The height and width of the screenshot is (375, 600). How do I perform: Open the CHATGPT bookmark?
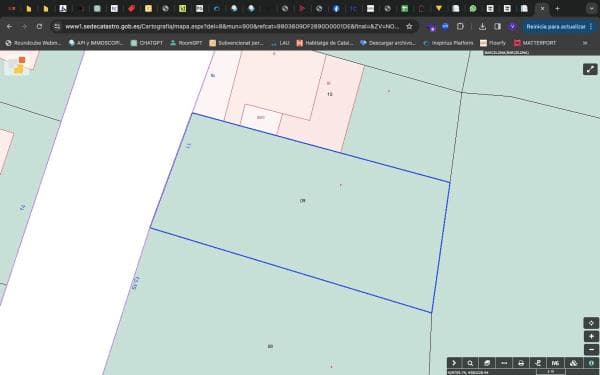147,43
